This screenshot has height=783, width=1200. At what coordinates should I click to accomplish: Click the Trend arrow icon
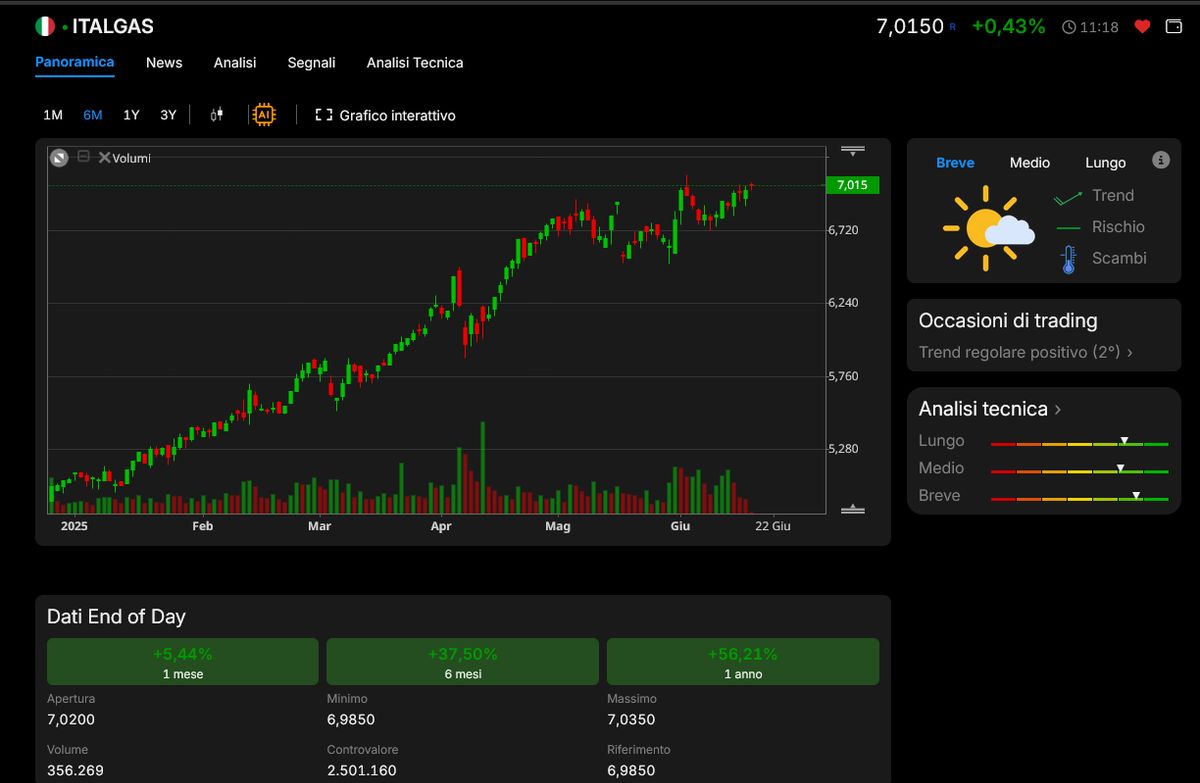tap(1068, 197)
